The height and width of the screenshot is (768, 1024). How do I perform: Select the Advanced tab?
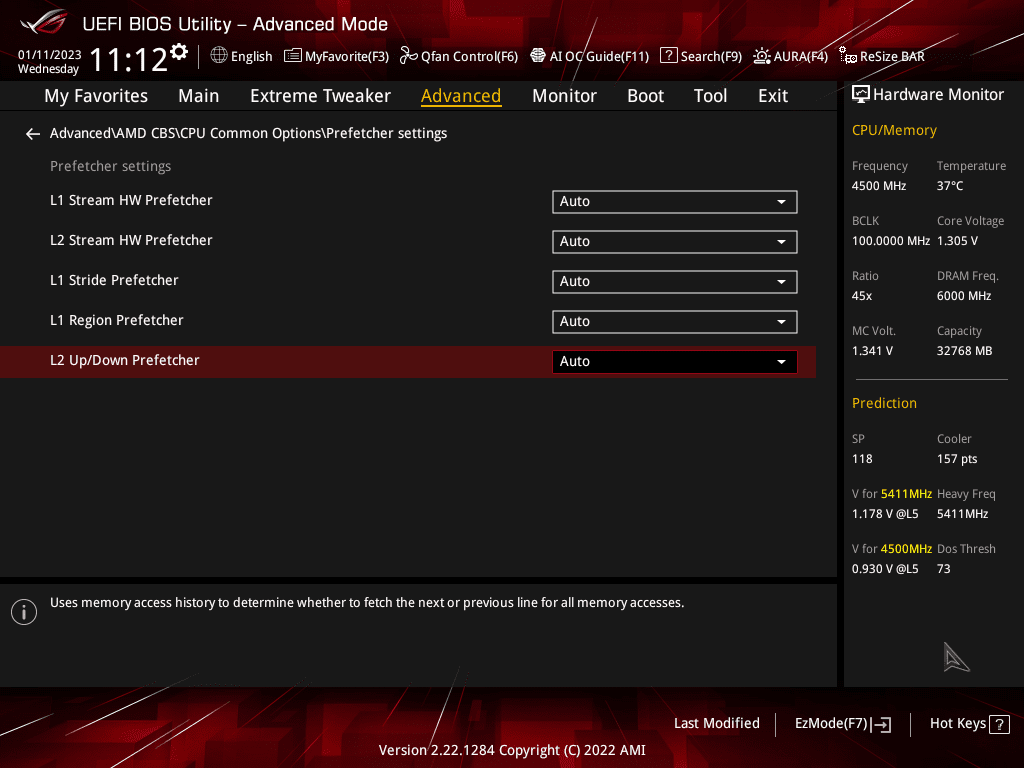pos(461,96)
